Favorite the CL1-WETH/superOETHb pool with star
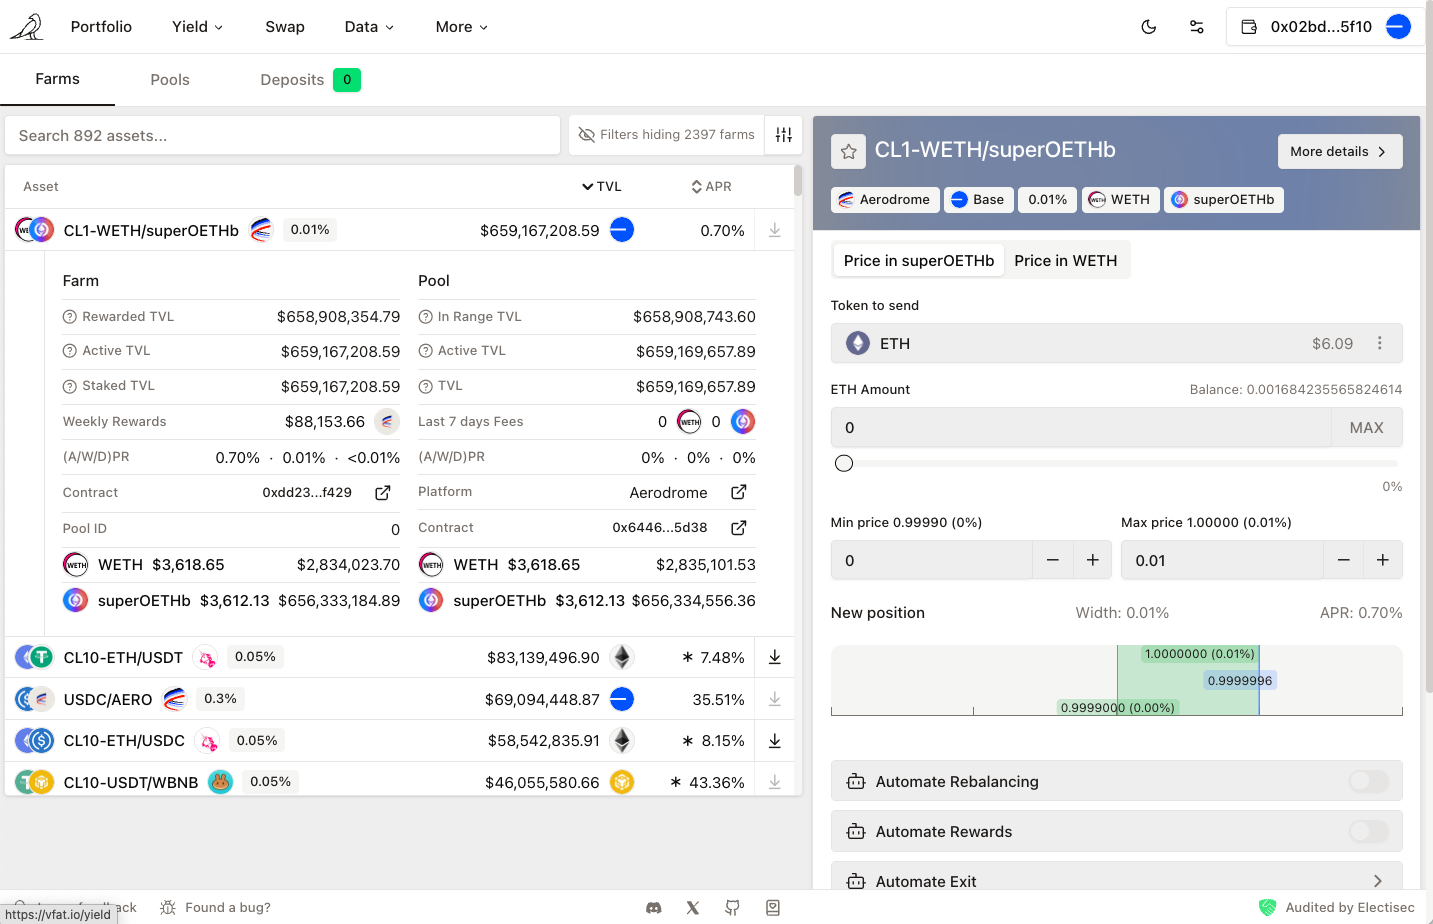 click(x=849, y=152)
